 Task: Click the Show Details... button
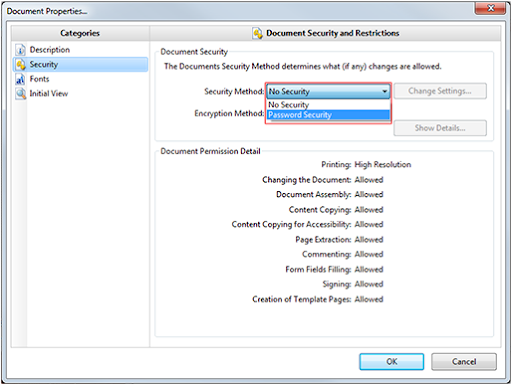click(440, 128)
